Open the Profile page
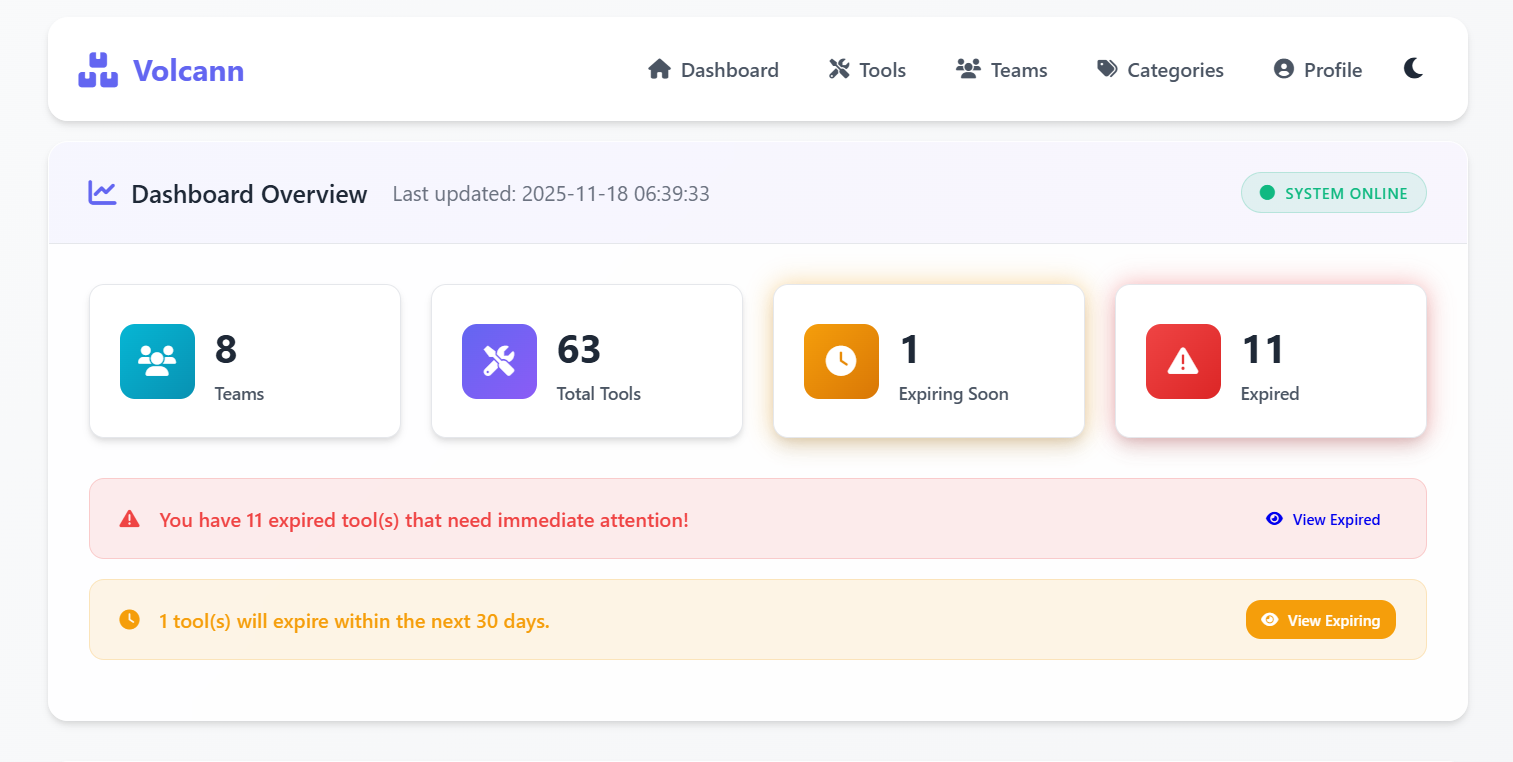Screen dimensions: 1513x762 click(1317, 70)
